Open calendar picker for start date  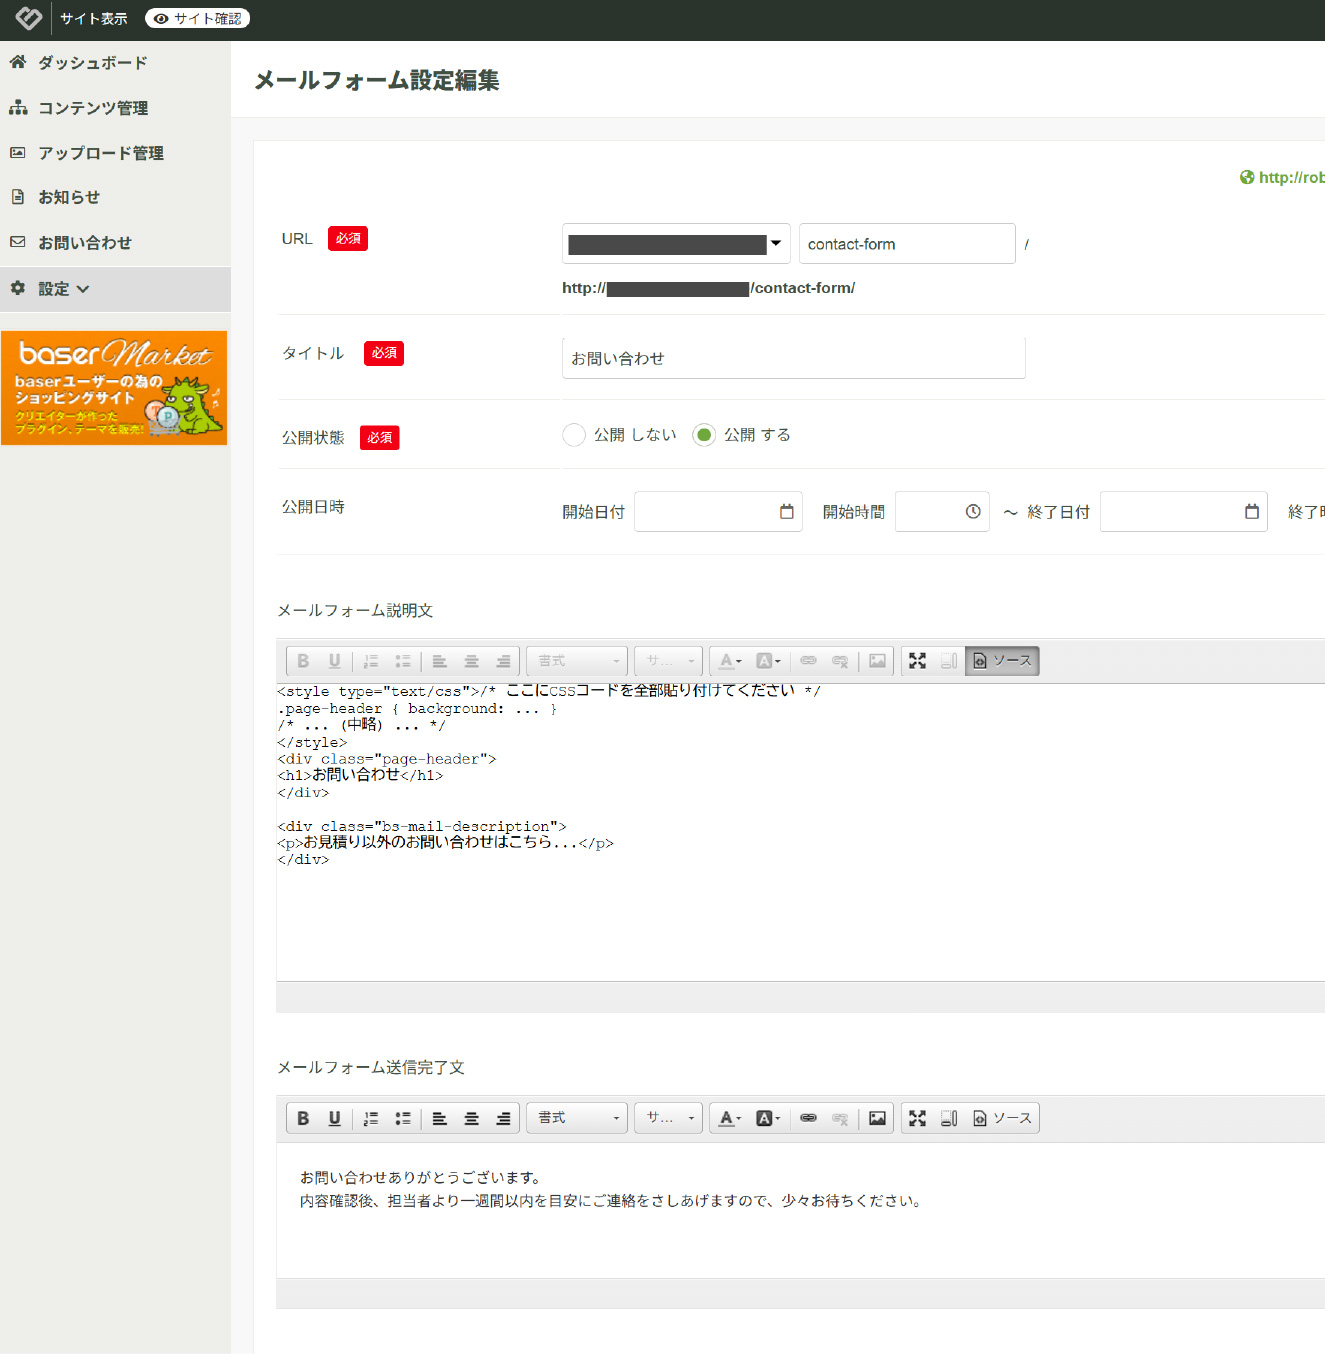click(x=787, y=512)
